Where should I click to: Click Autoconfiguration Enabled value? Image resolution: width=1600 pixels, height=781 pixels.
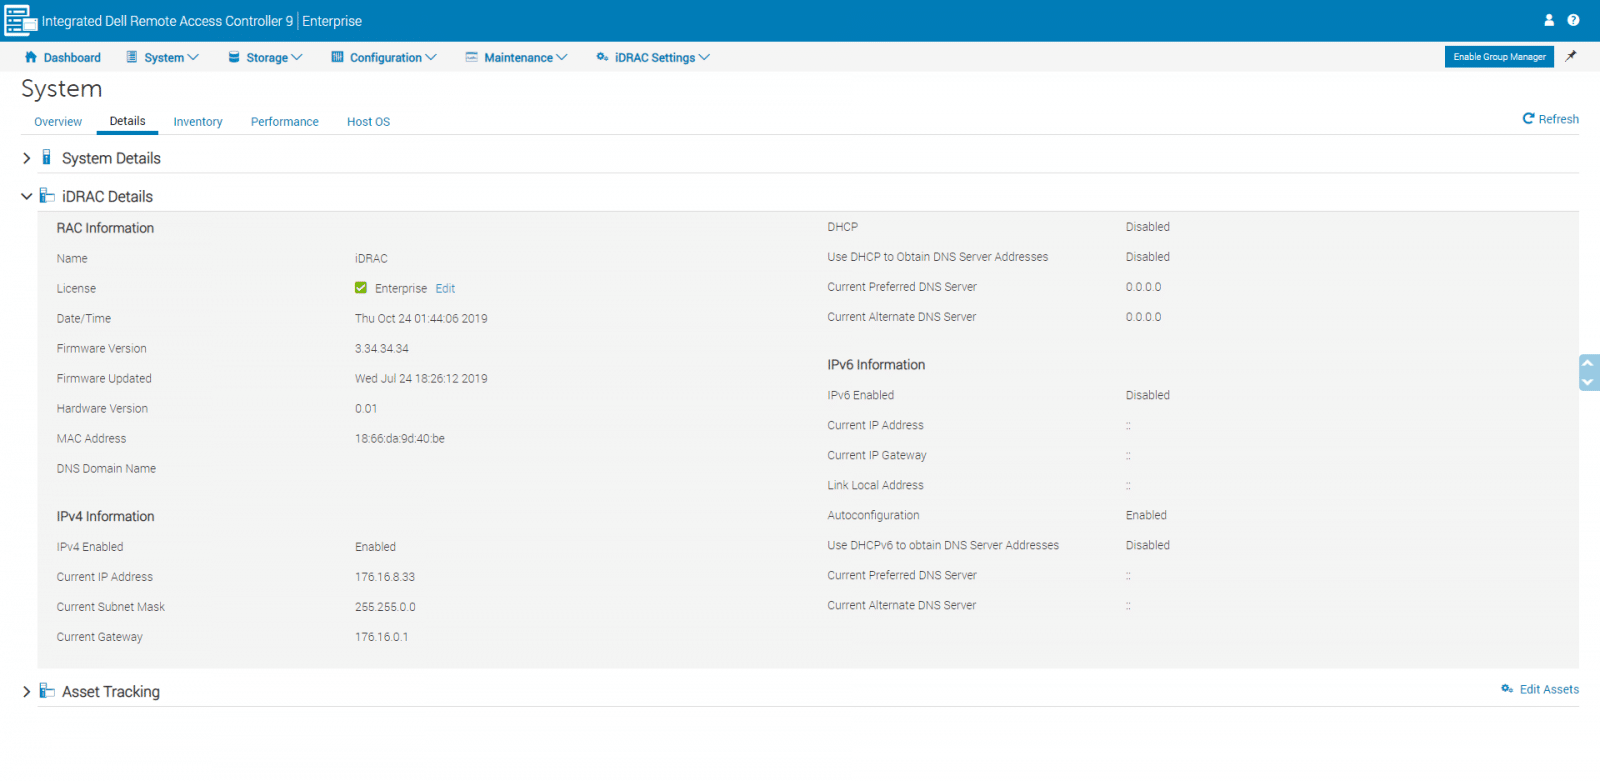coord(1146,515)
